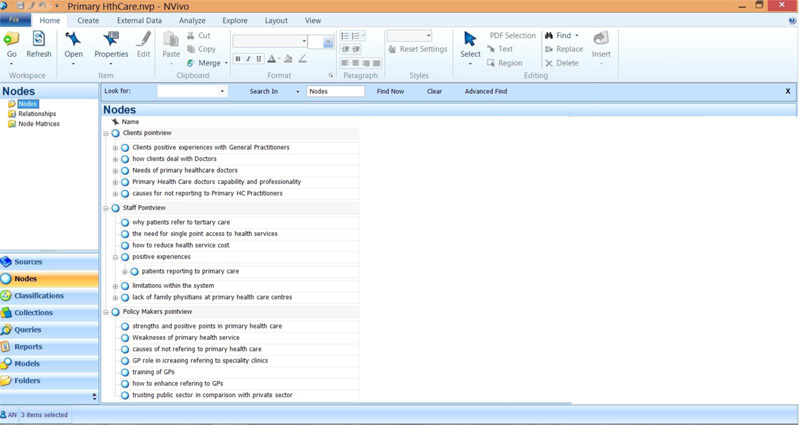
Task: Expand the limitations within the system node
Action: click(x=115, y=286)
